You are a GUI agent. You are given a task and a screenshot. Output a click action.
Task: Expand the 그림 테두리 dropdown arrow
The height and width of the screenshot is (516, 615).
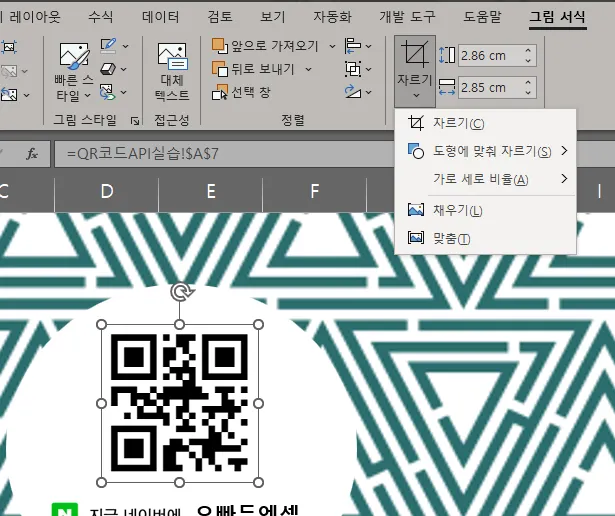pos(126,46)
